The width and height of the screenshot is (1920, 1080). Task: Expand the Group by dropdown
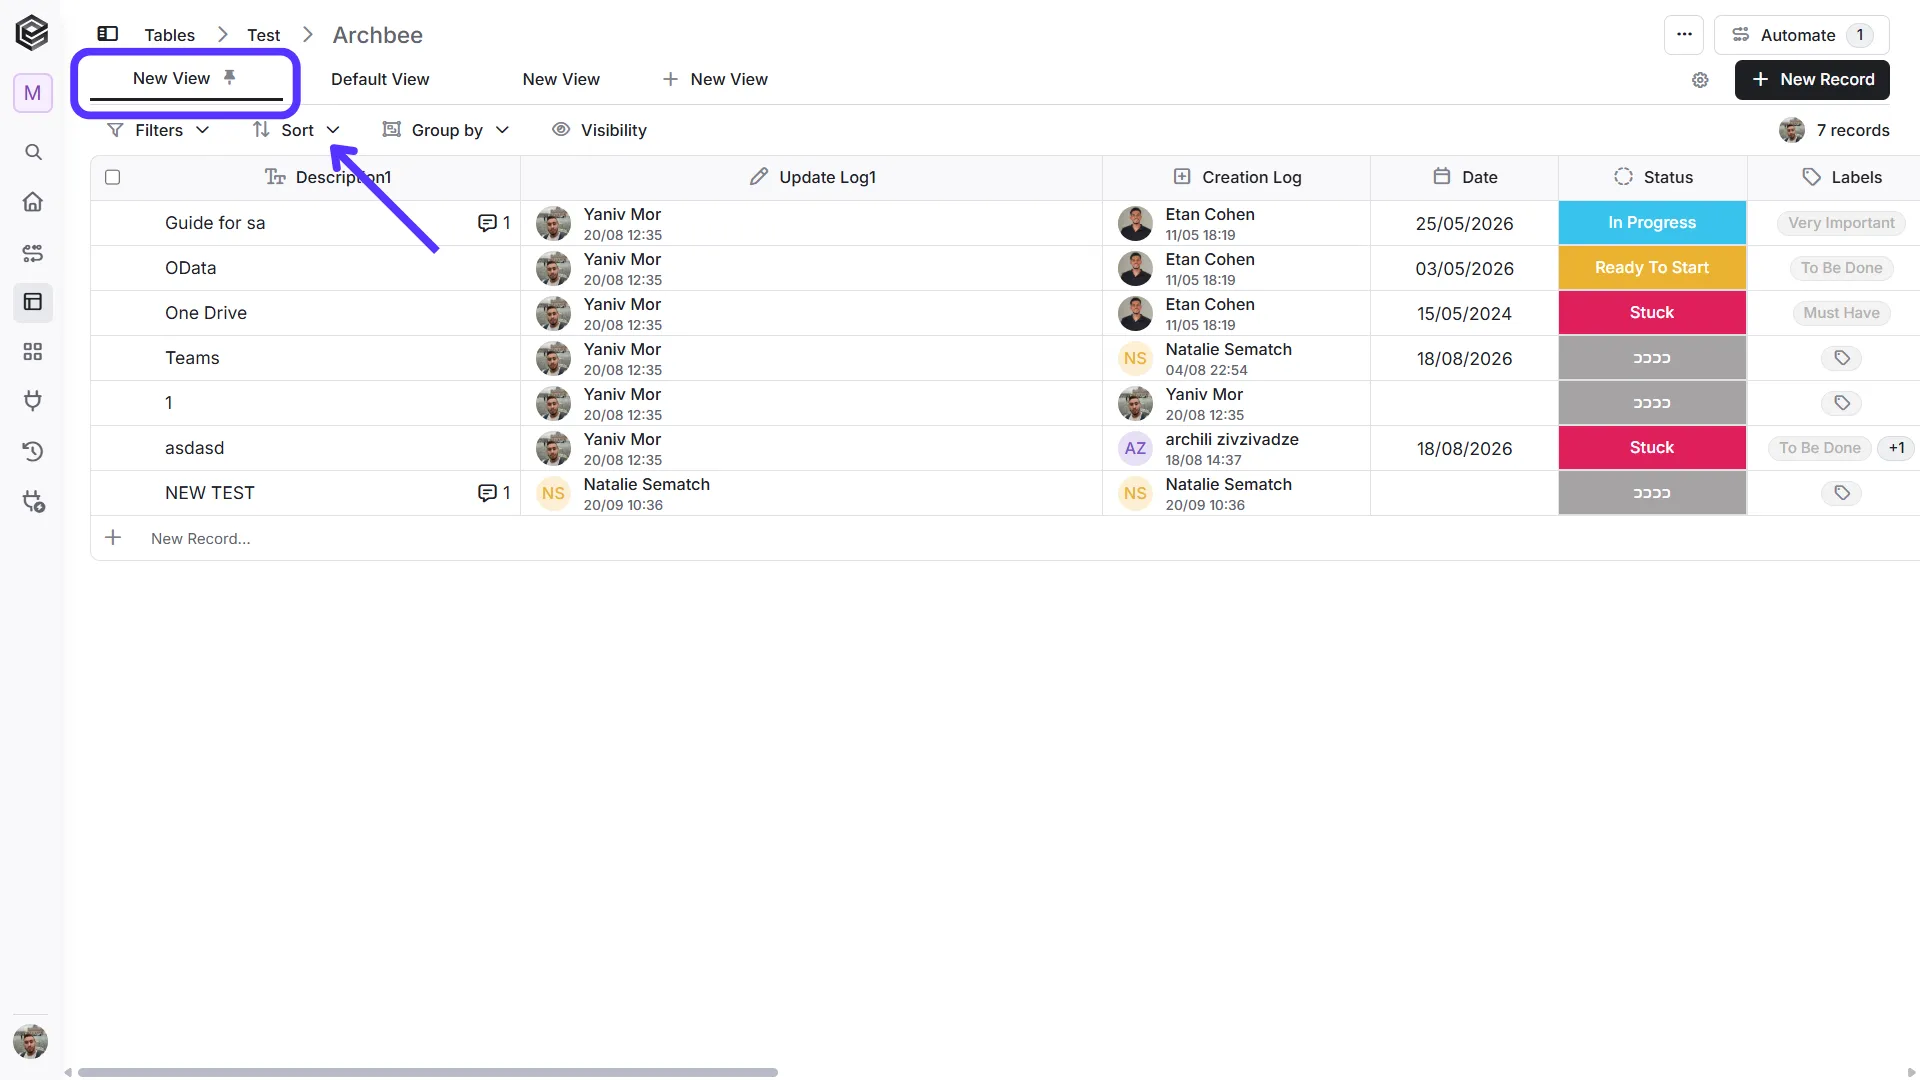point(446,130)
